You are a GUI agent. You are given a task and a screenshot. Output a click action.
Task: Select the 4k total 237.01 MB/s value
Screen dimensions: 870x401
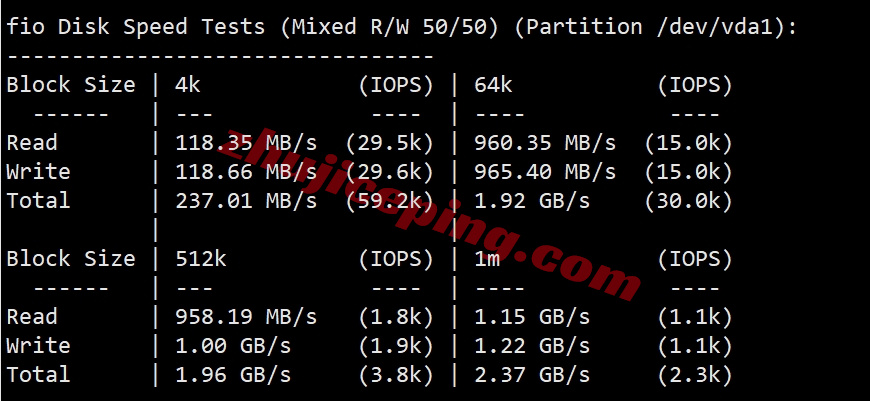[246, 200]
